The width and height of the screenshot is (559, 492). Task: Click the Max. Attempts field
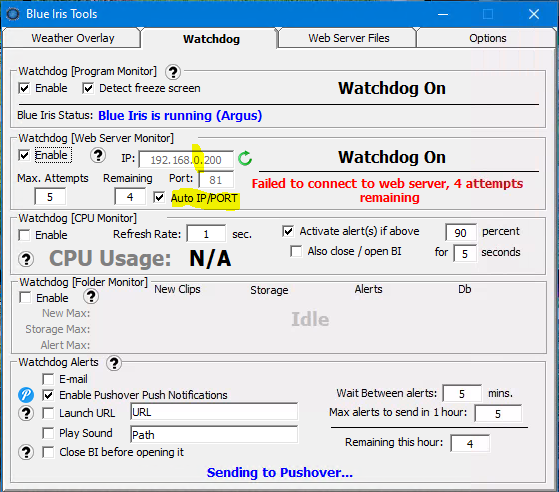point(50,197)
